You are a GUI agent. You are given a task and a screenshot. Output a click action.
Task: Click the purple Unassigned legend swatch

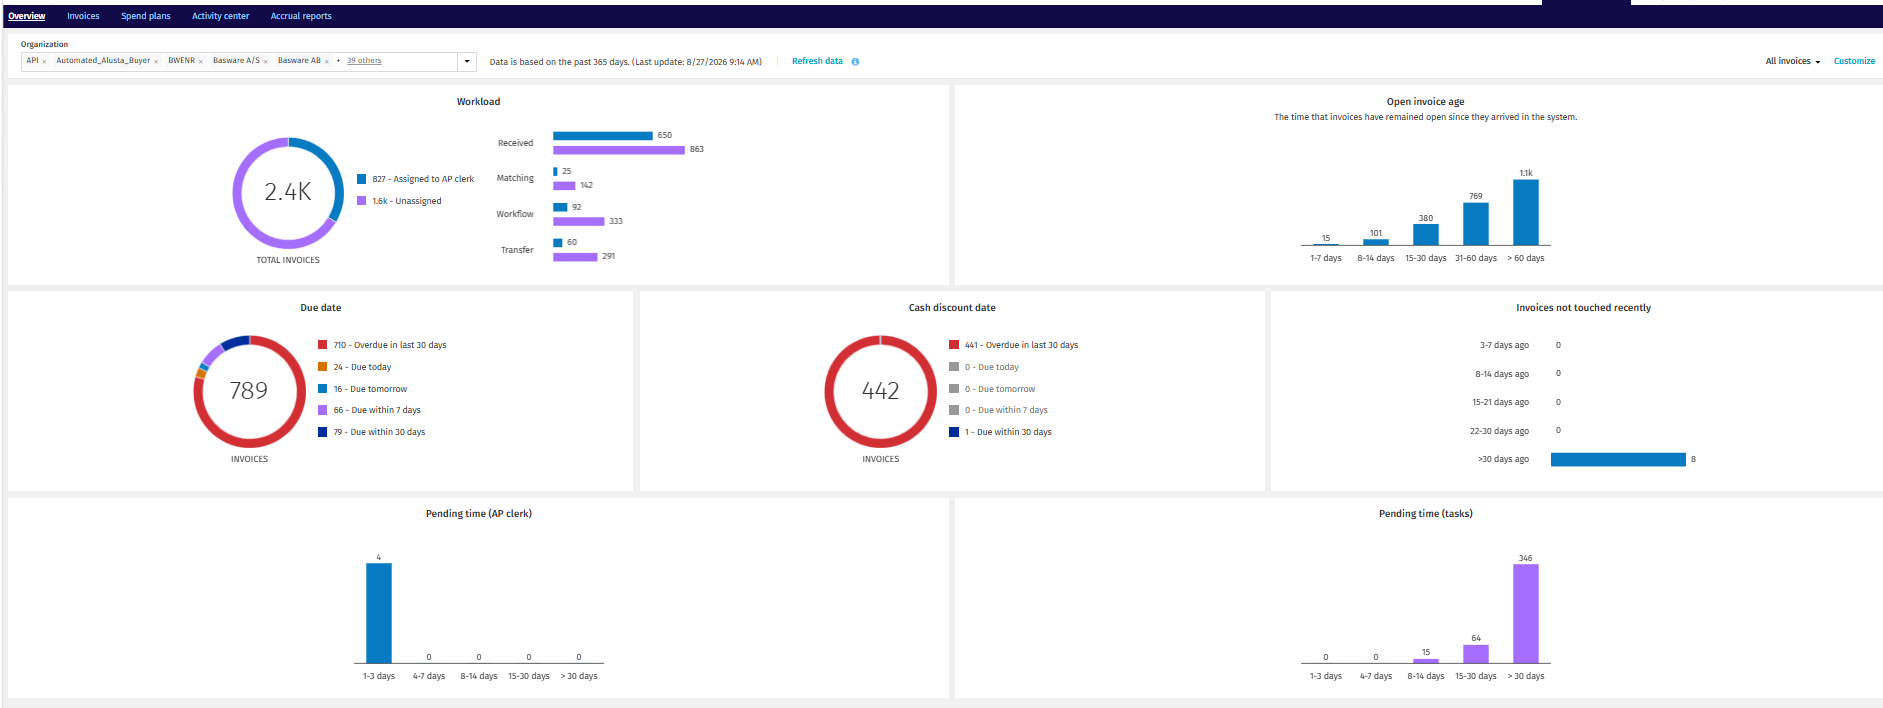(362, 201)
